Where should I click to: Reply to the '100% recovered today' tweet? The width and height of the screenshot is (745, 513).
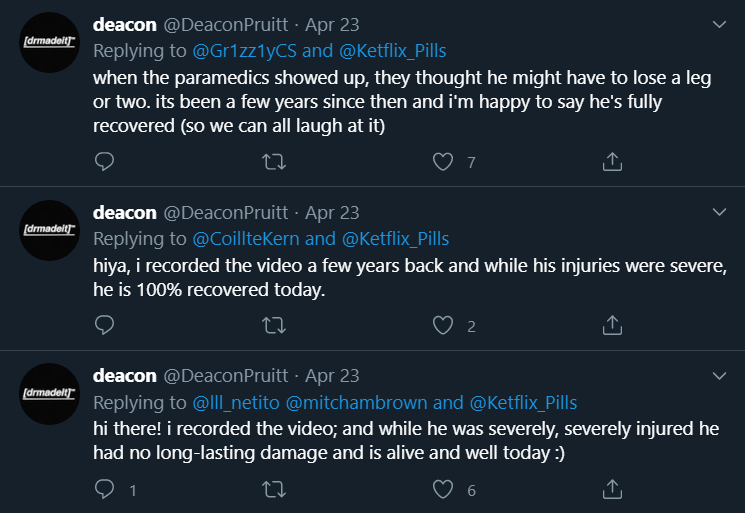tap(104, 325)
